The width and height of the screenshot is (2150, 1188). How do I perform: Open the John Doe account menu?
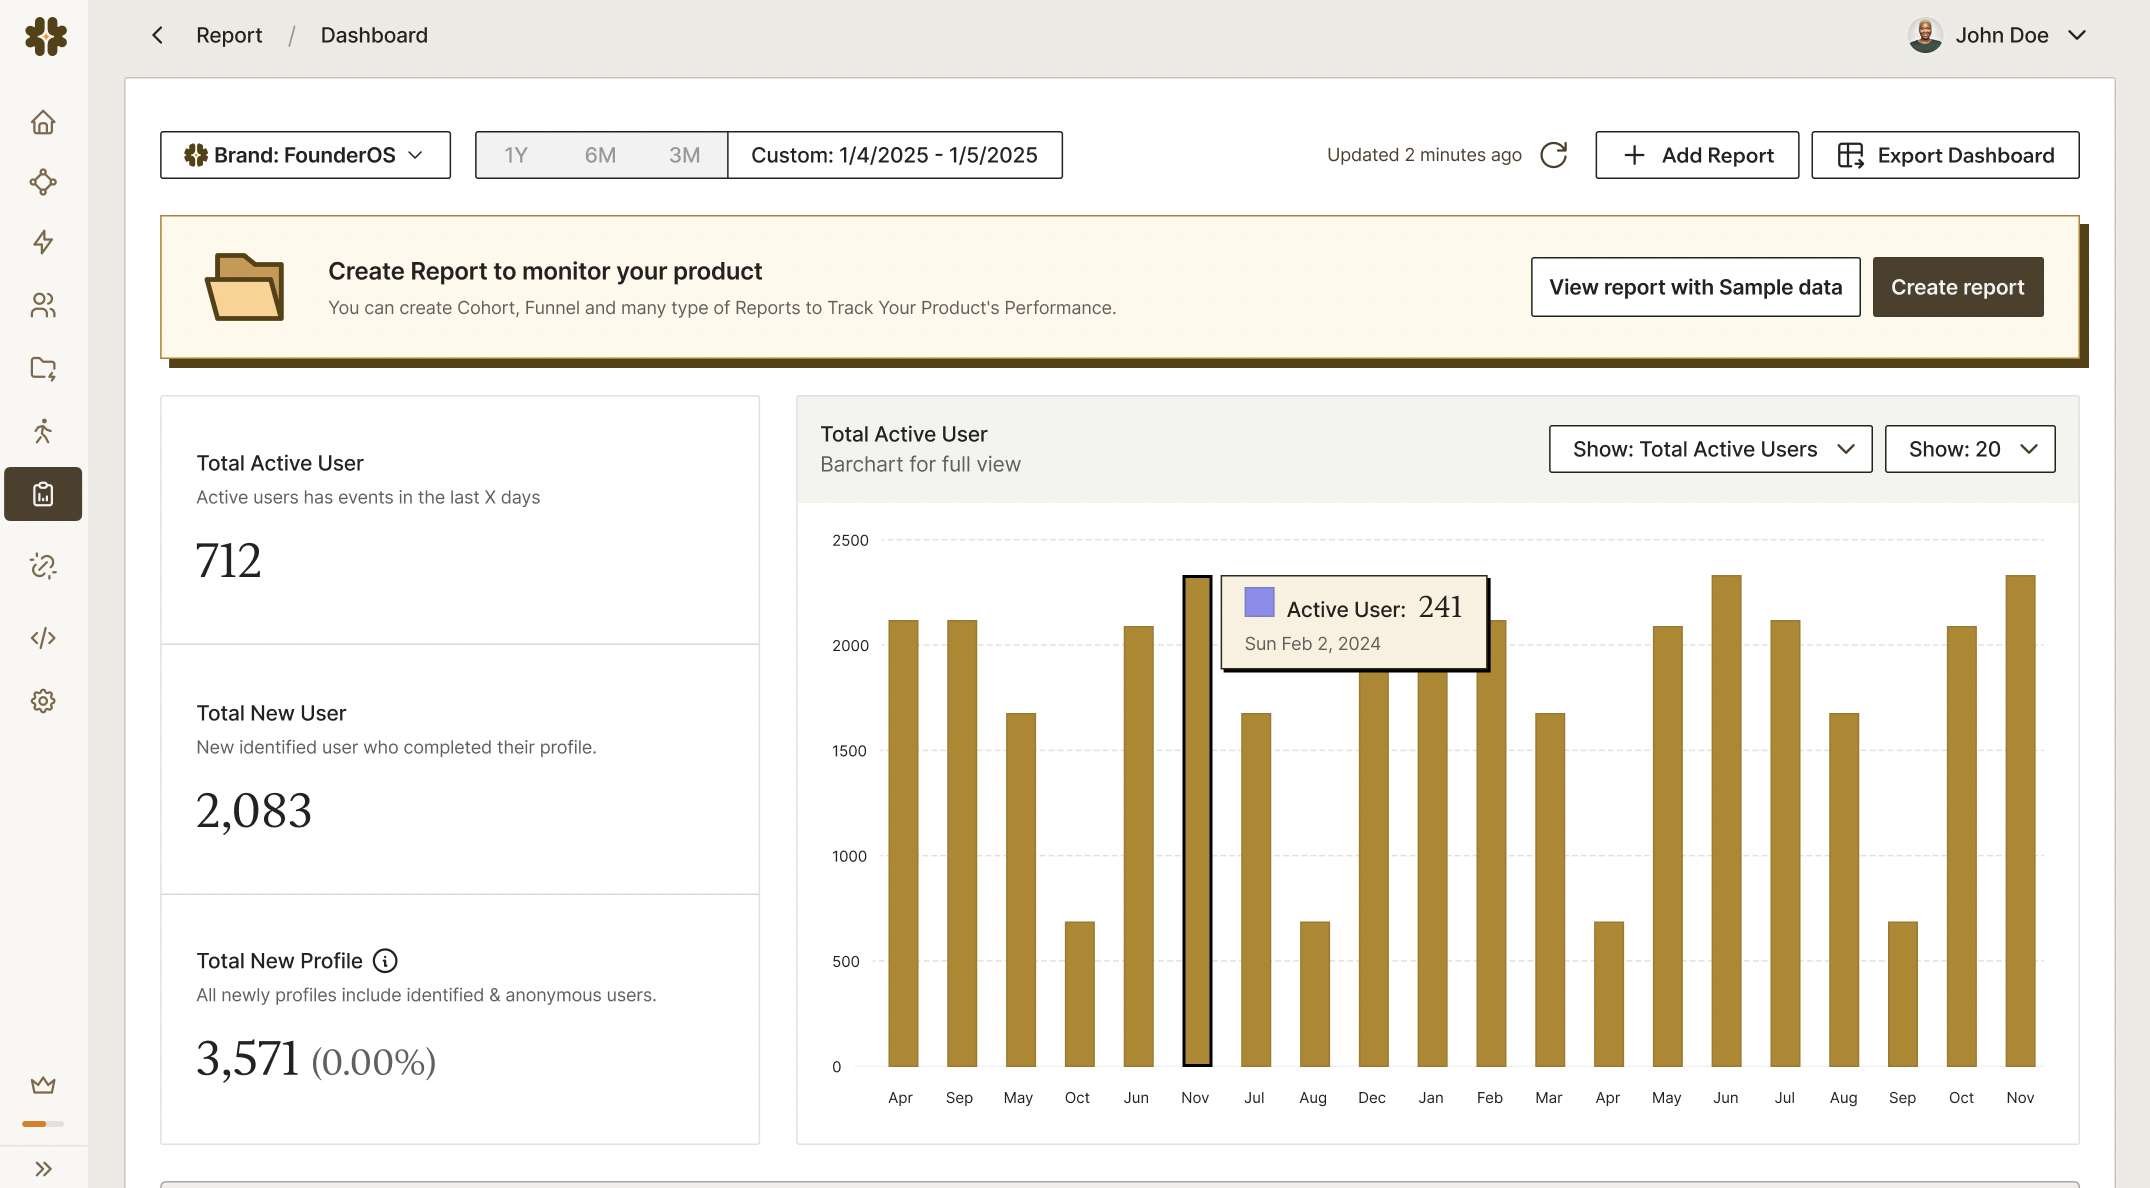tap(1997, 35)
